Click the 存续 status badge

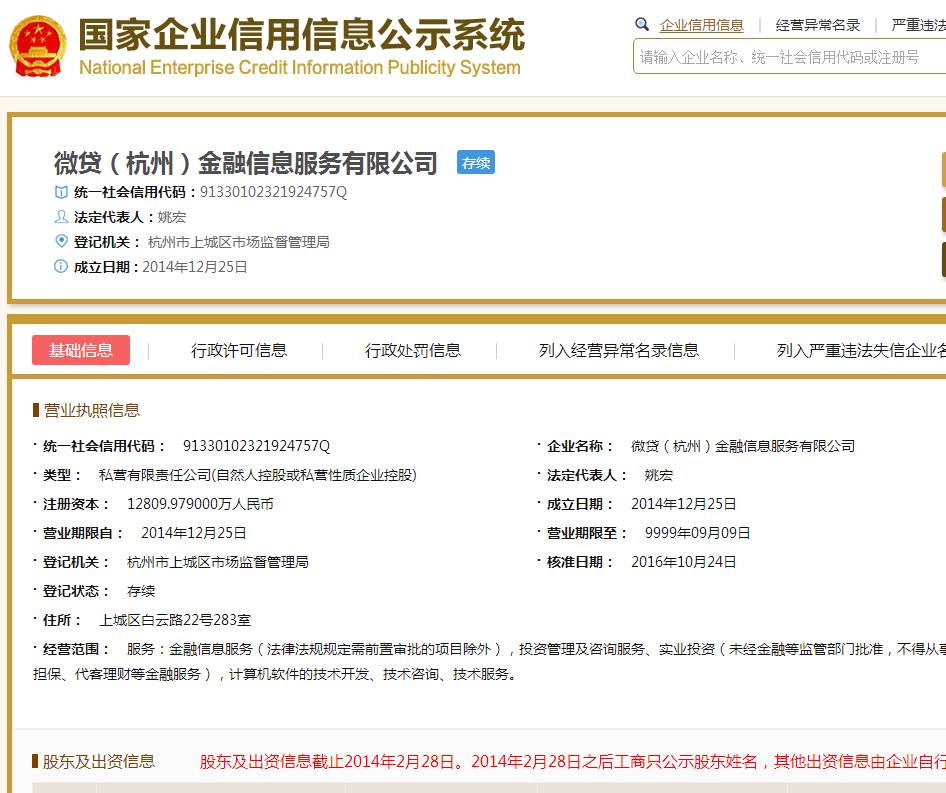pyautogui.click(x=476, y=162)
